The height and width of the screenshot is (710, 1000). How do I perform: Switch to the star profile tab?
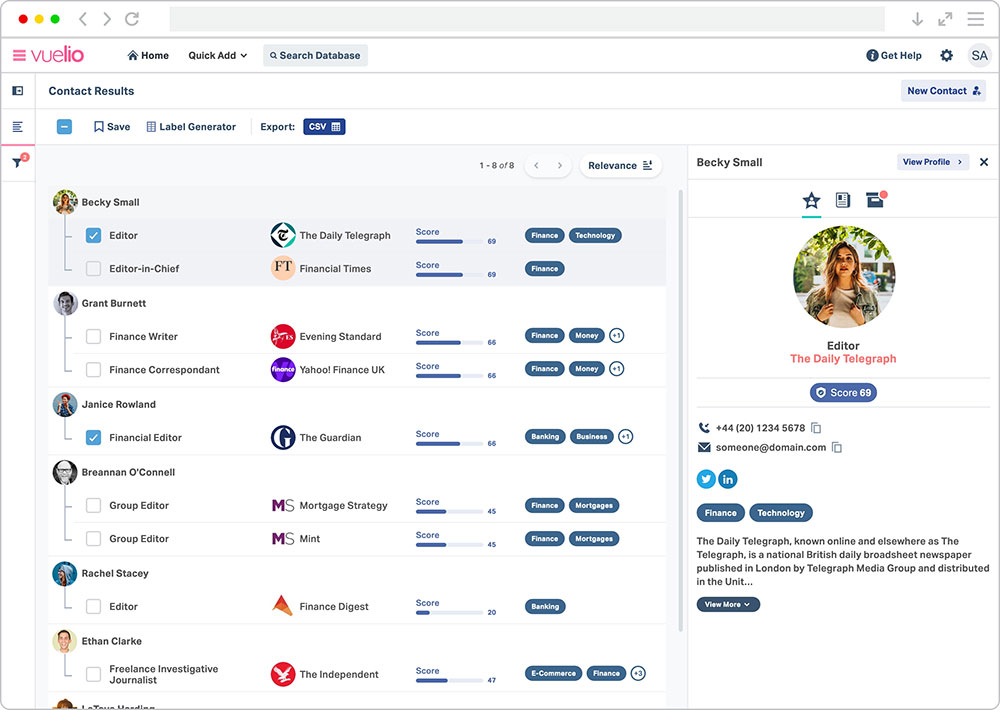(x=811, y=200)
